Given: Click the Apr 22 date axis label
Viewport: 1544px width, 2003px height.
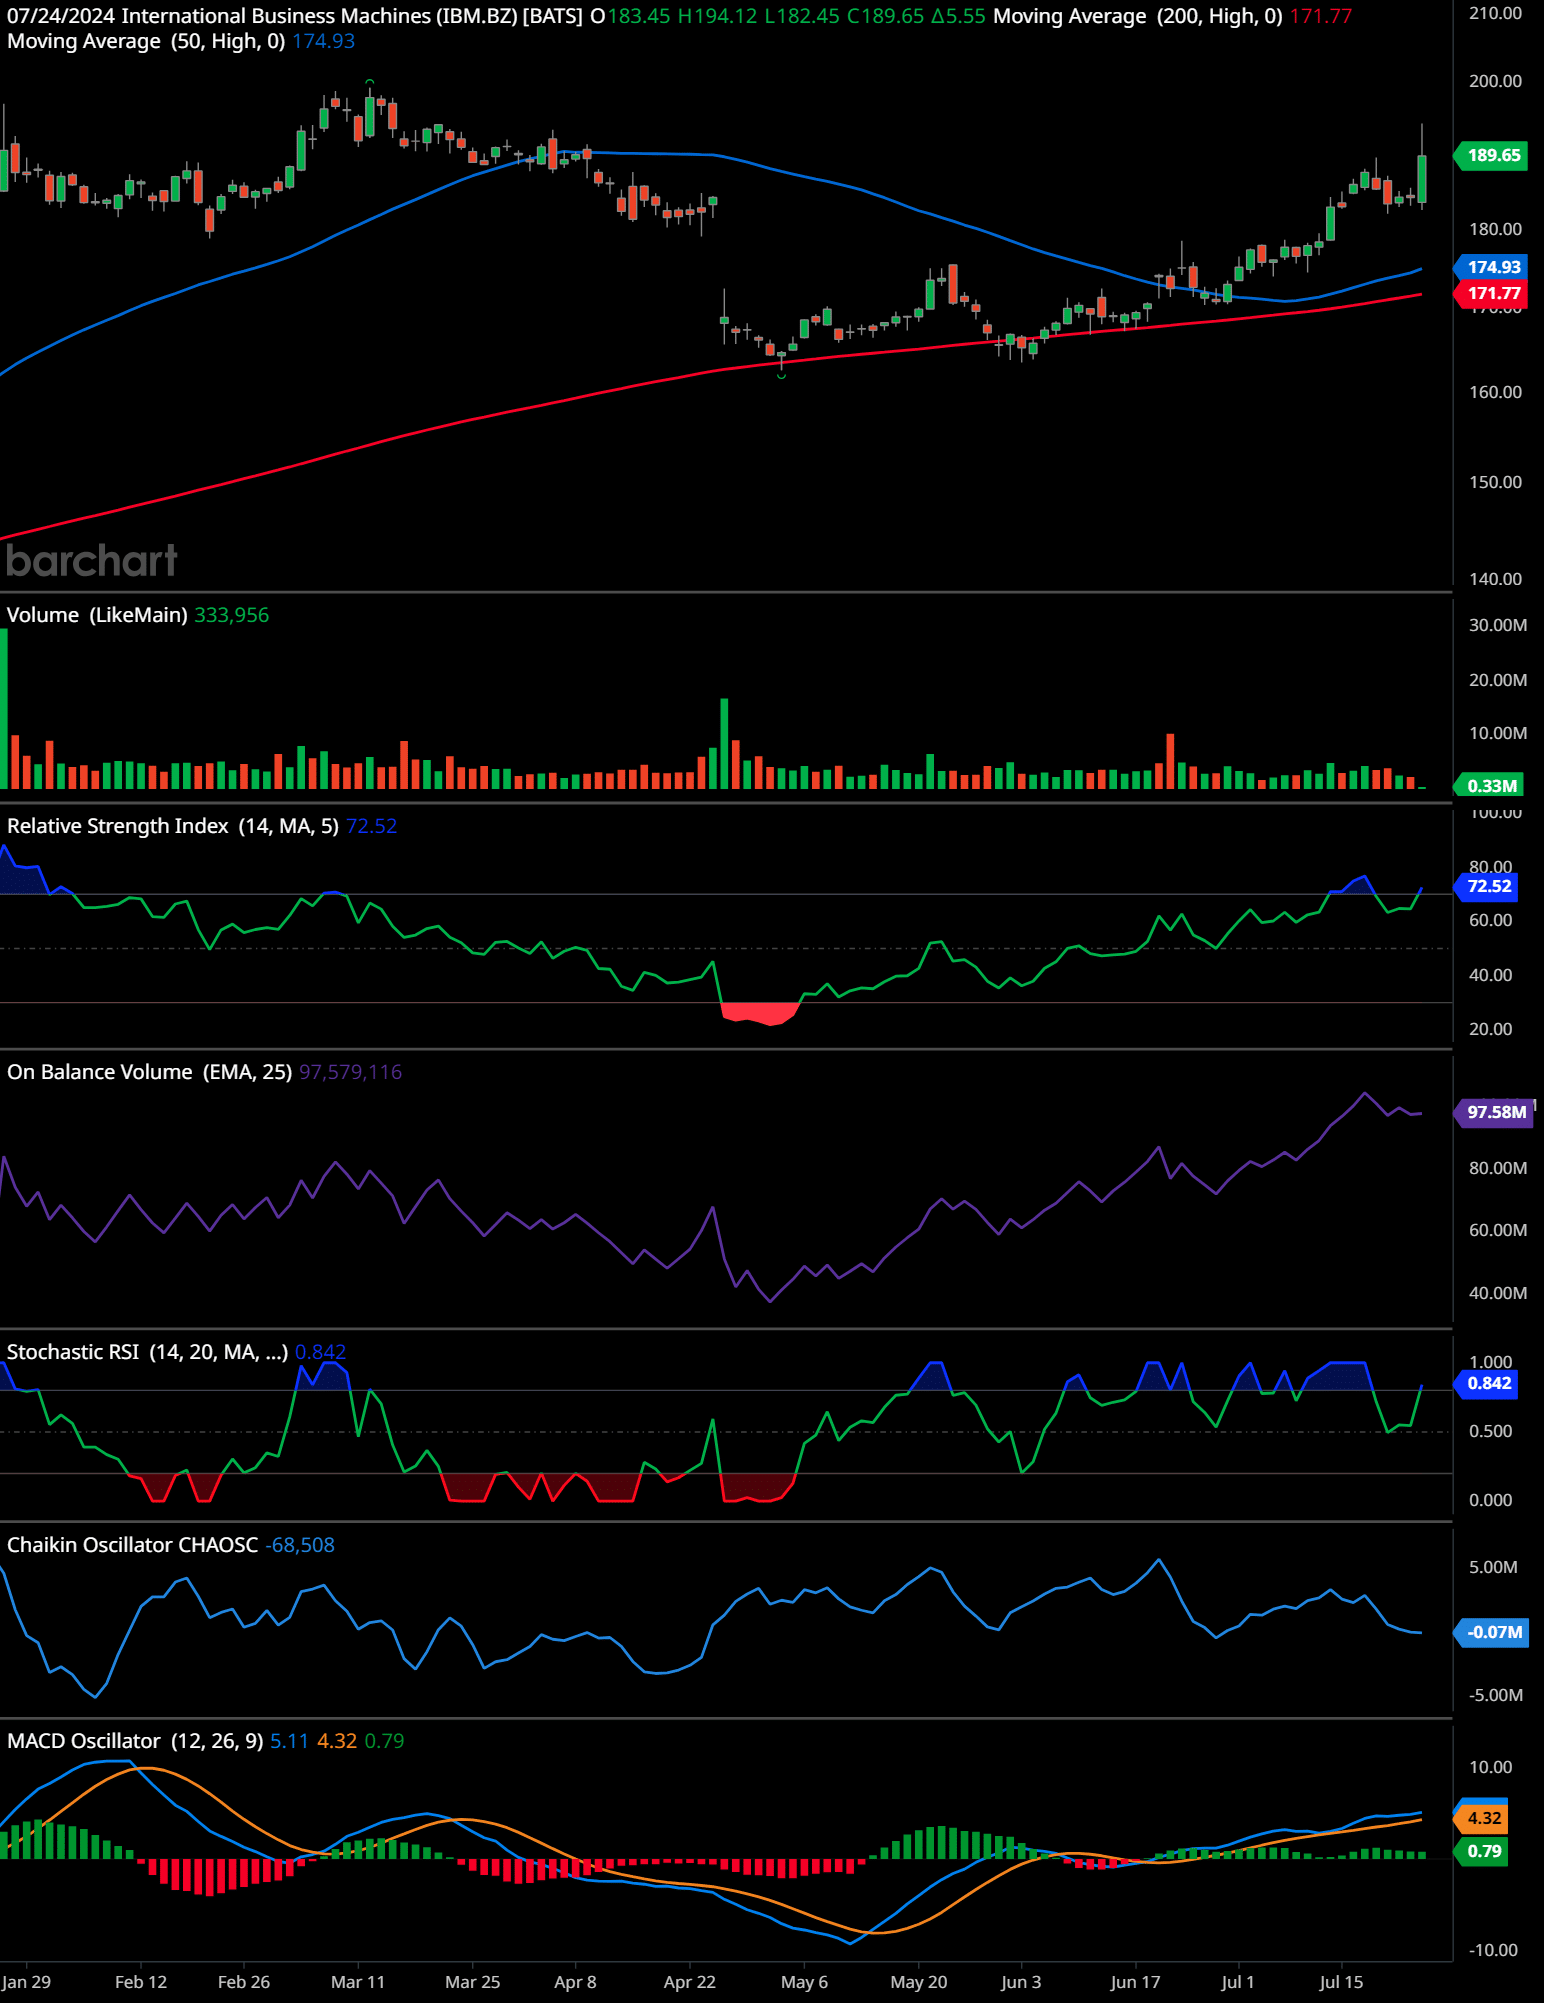Looking at the screenshot, I should 690,1982.
